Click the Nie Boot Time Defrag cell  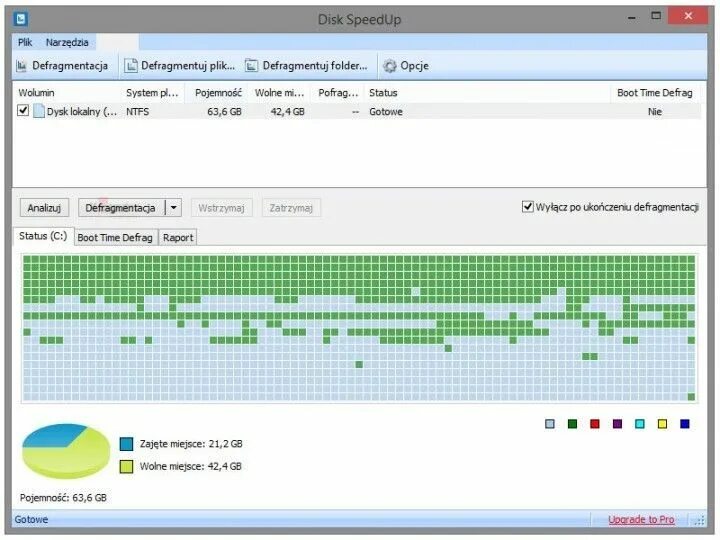655,112
